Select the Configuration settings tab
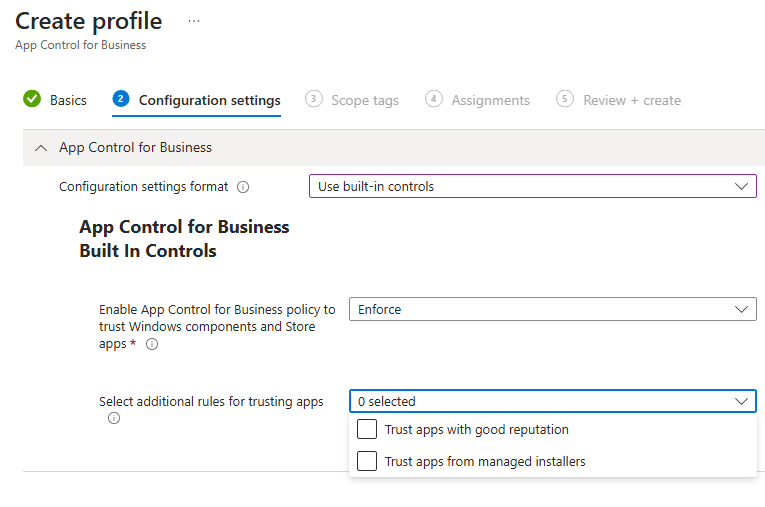 [x=209, y=100]
